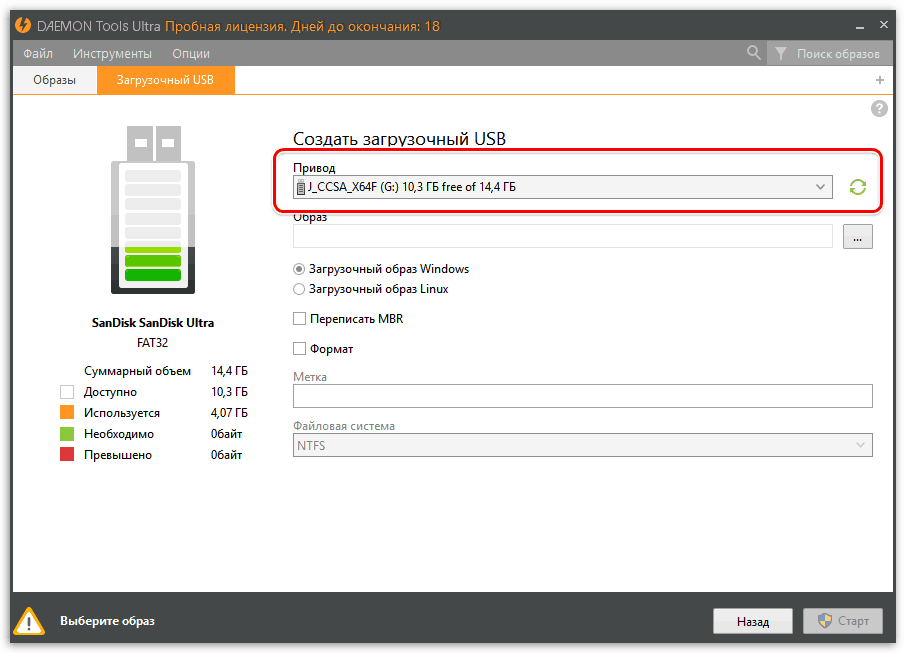Add new tab with plus icon
This screenshot has width=906, height=653.
[x=880, y=80]
